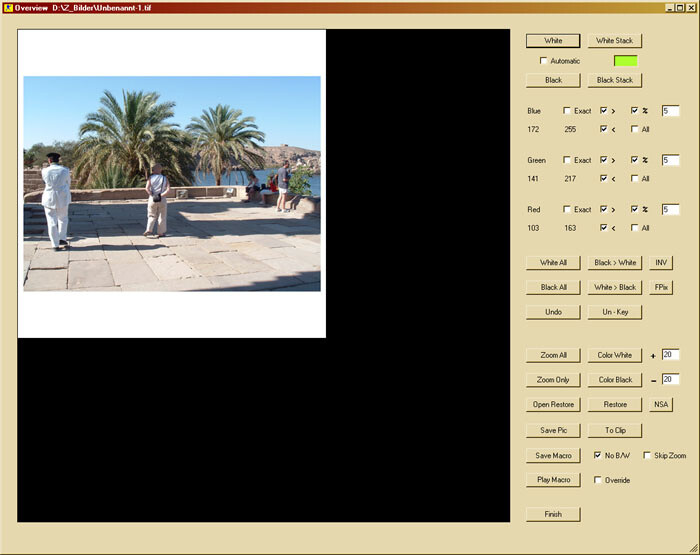The height and width of the screenshot is (555, 700).
Task: Select the Black Stack button
Action: click(615, 80)
